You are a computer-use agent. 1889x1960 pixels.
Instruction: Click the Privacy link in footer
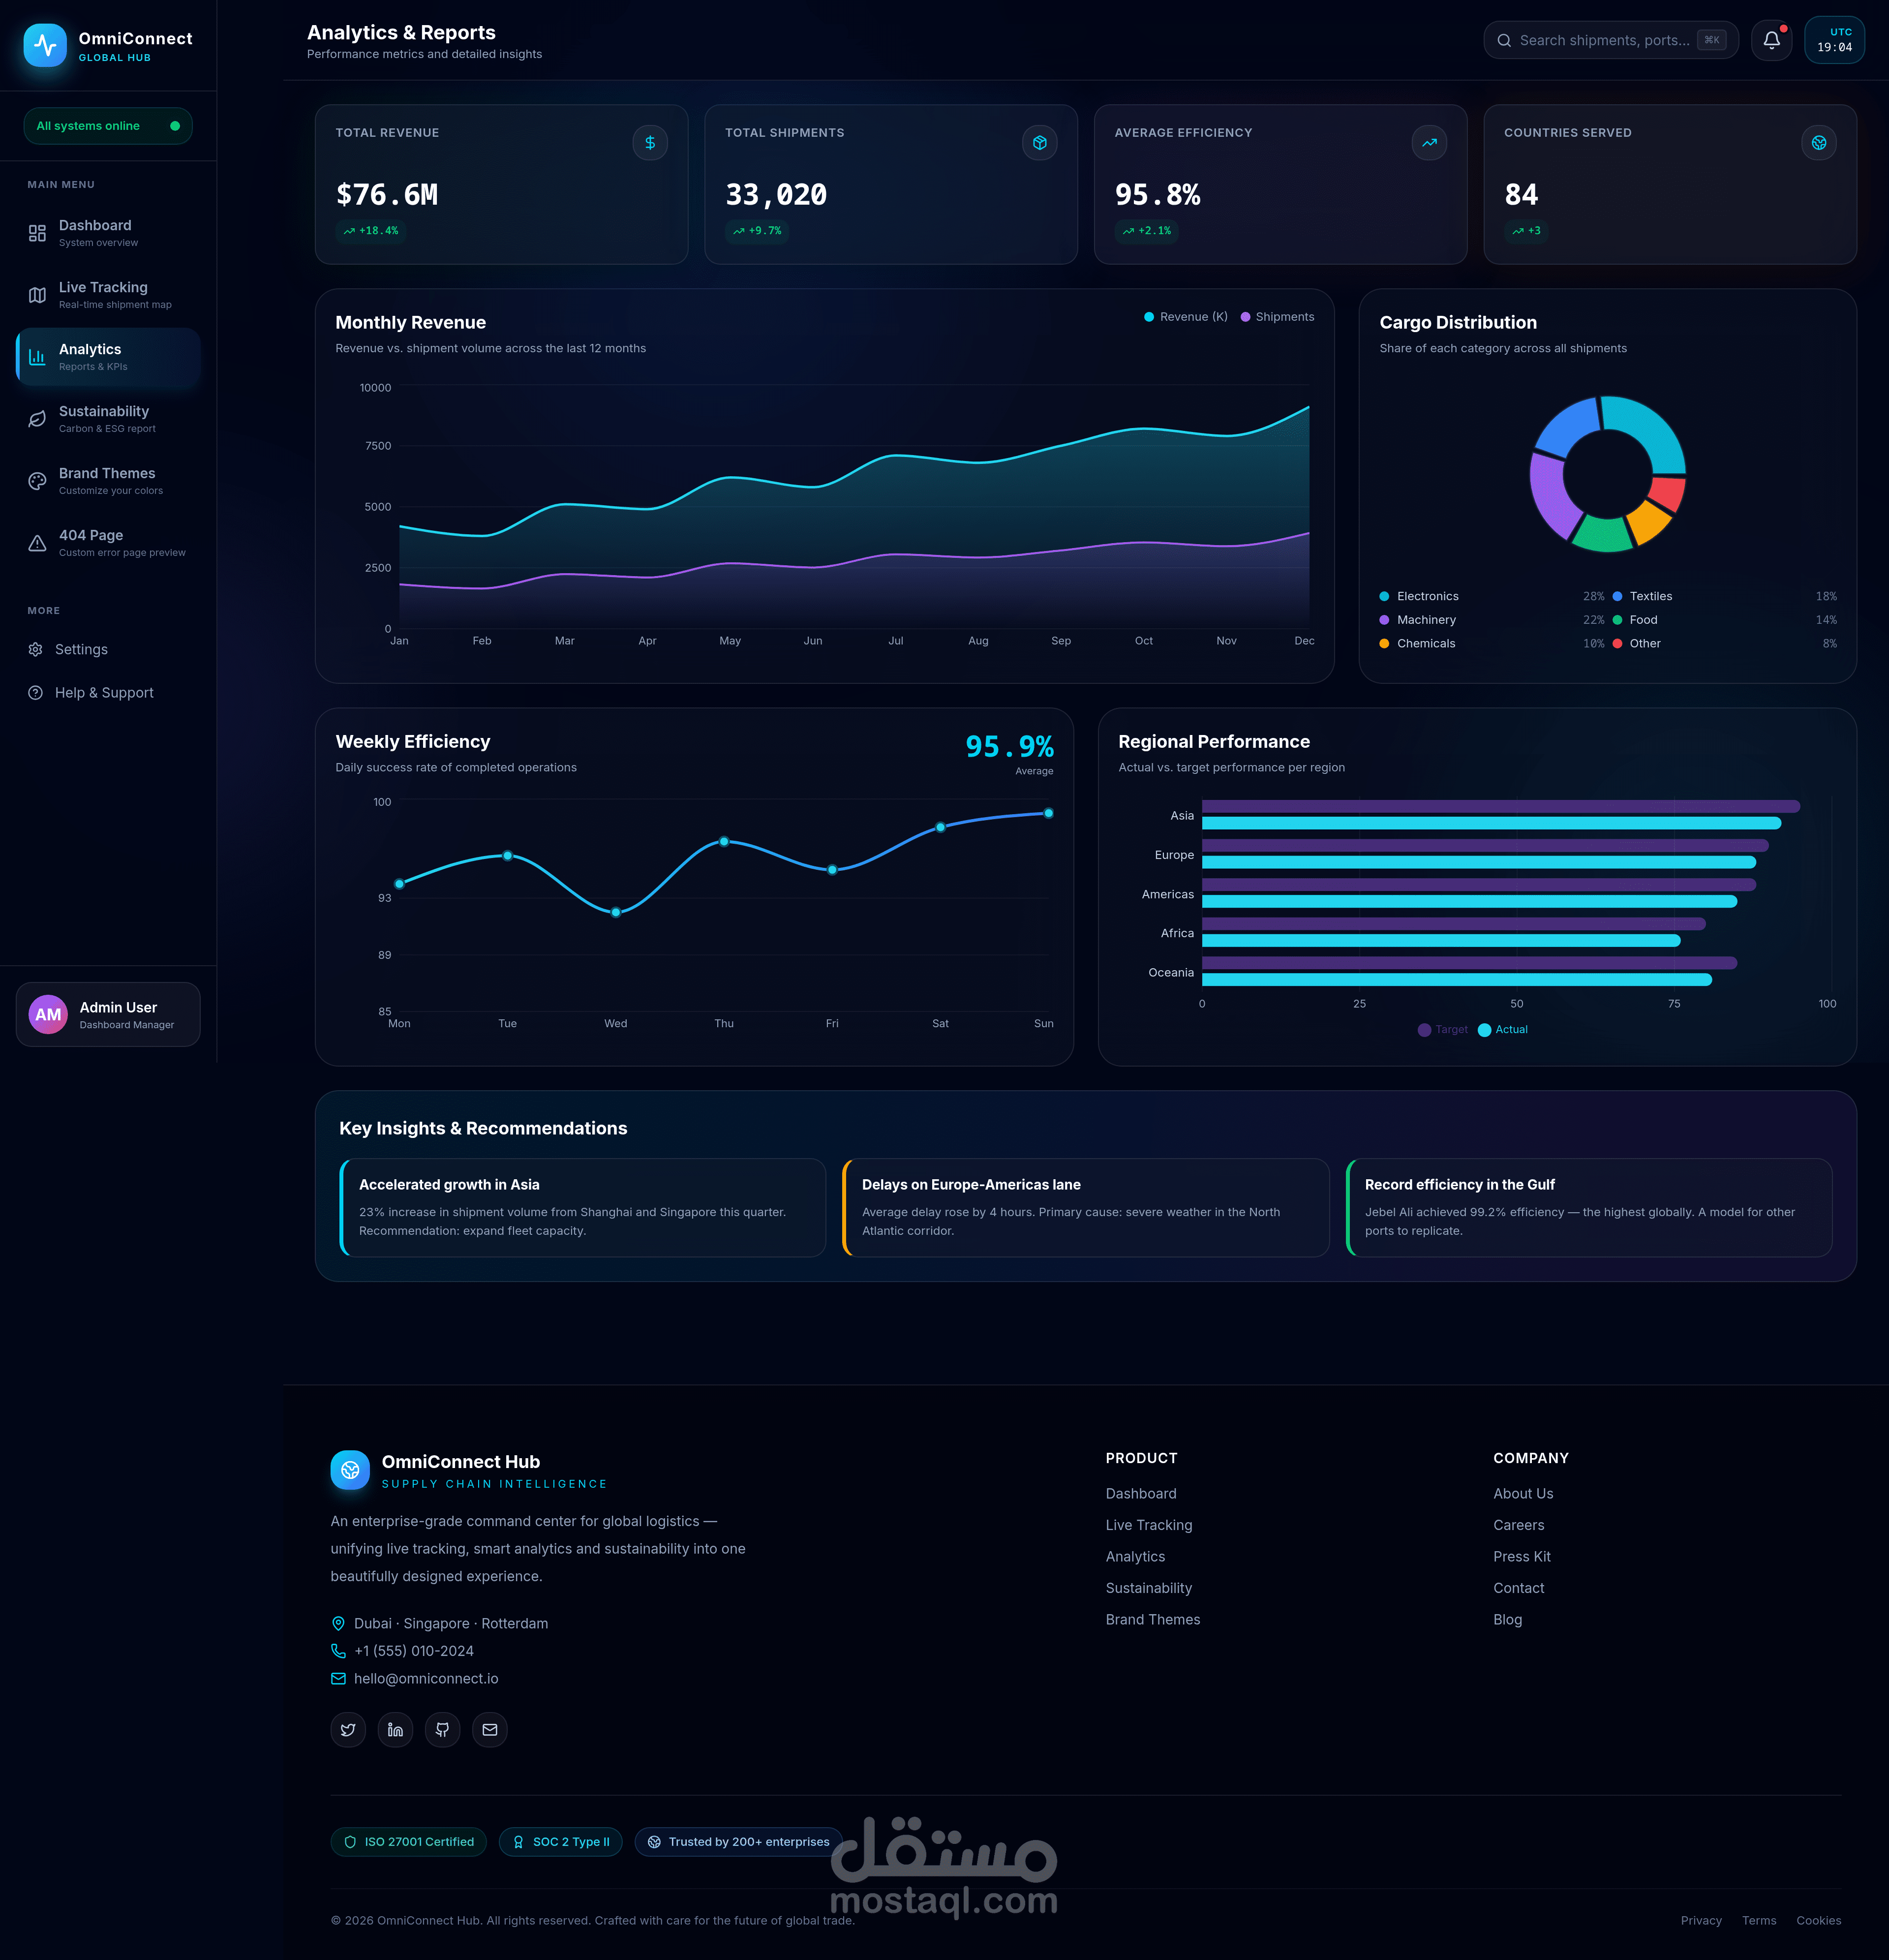click(1701, 1920)
